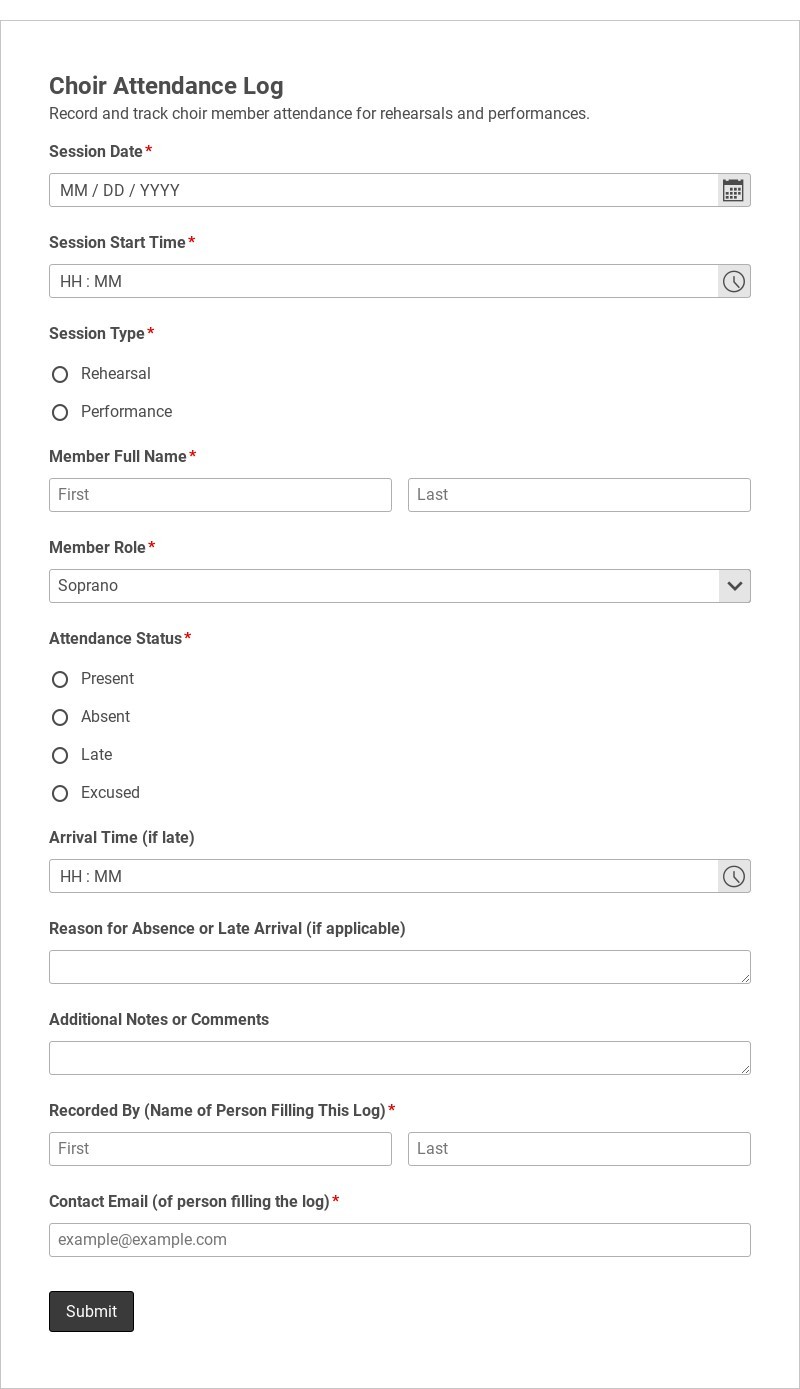This screenshot has width=800, height=1389.
Task: Mark attendance status as Present
Action: pyautogui.click(x=60, y=679)
